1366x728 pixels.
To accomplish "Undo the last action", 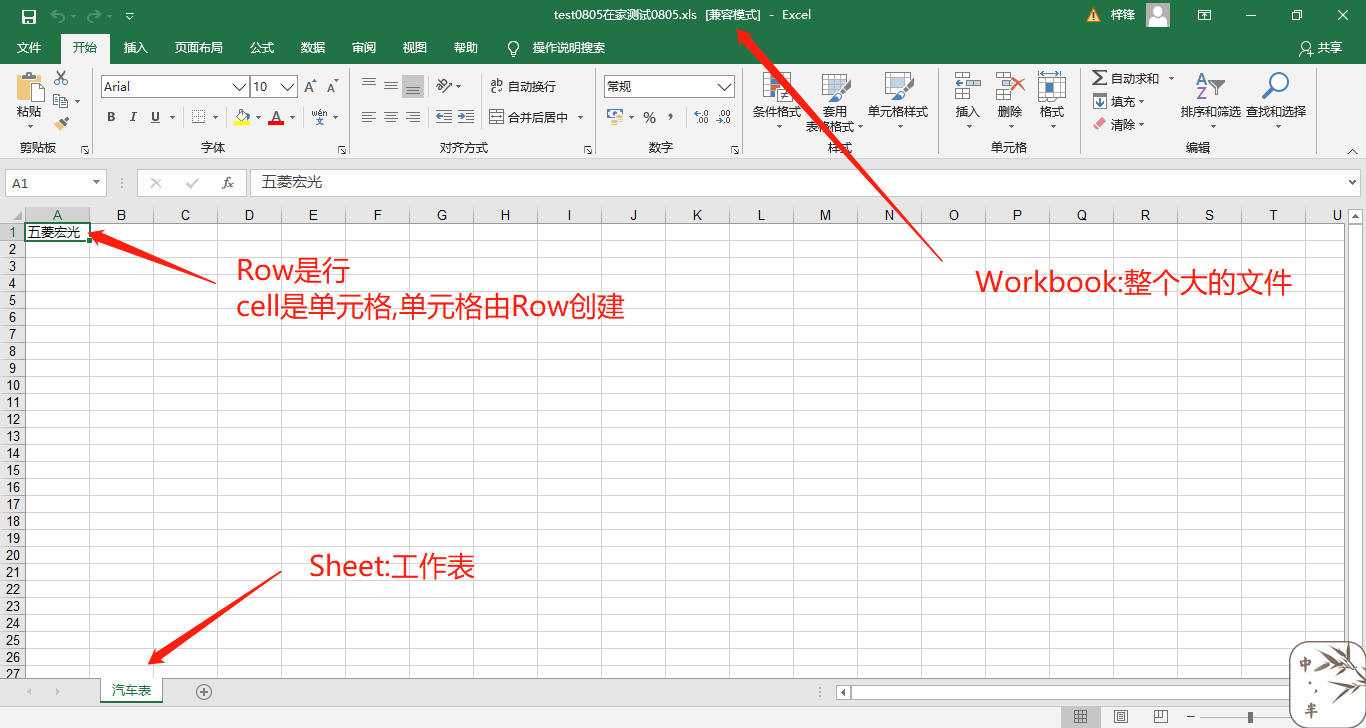I will [x=58, y=16].
